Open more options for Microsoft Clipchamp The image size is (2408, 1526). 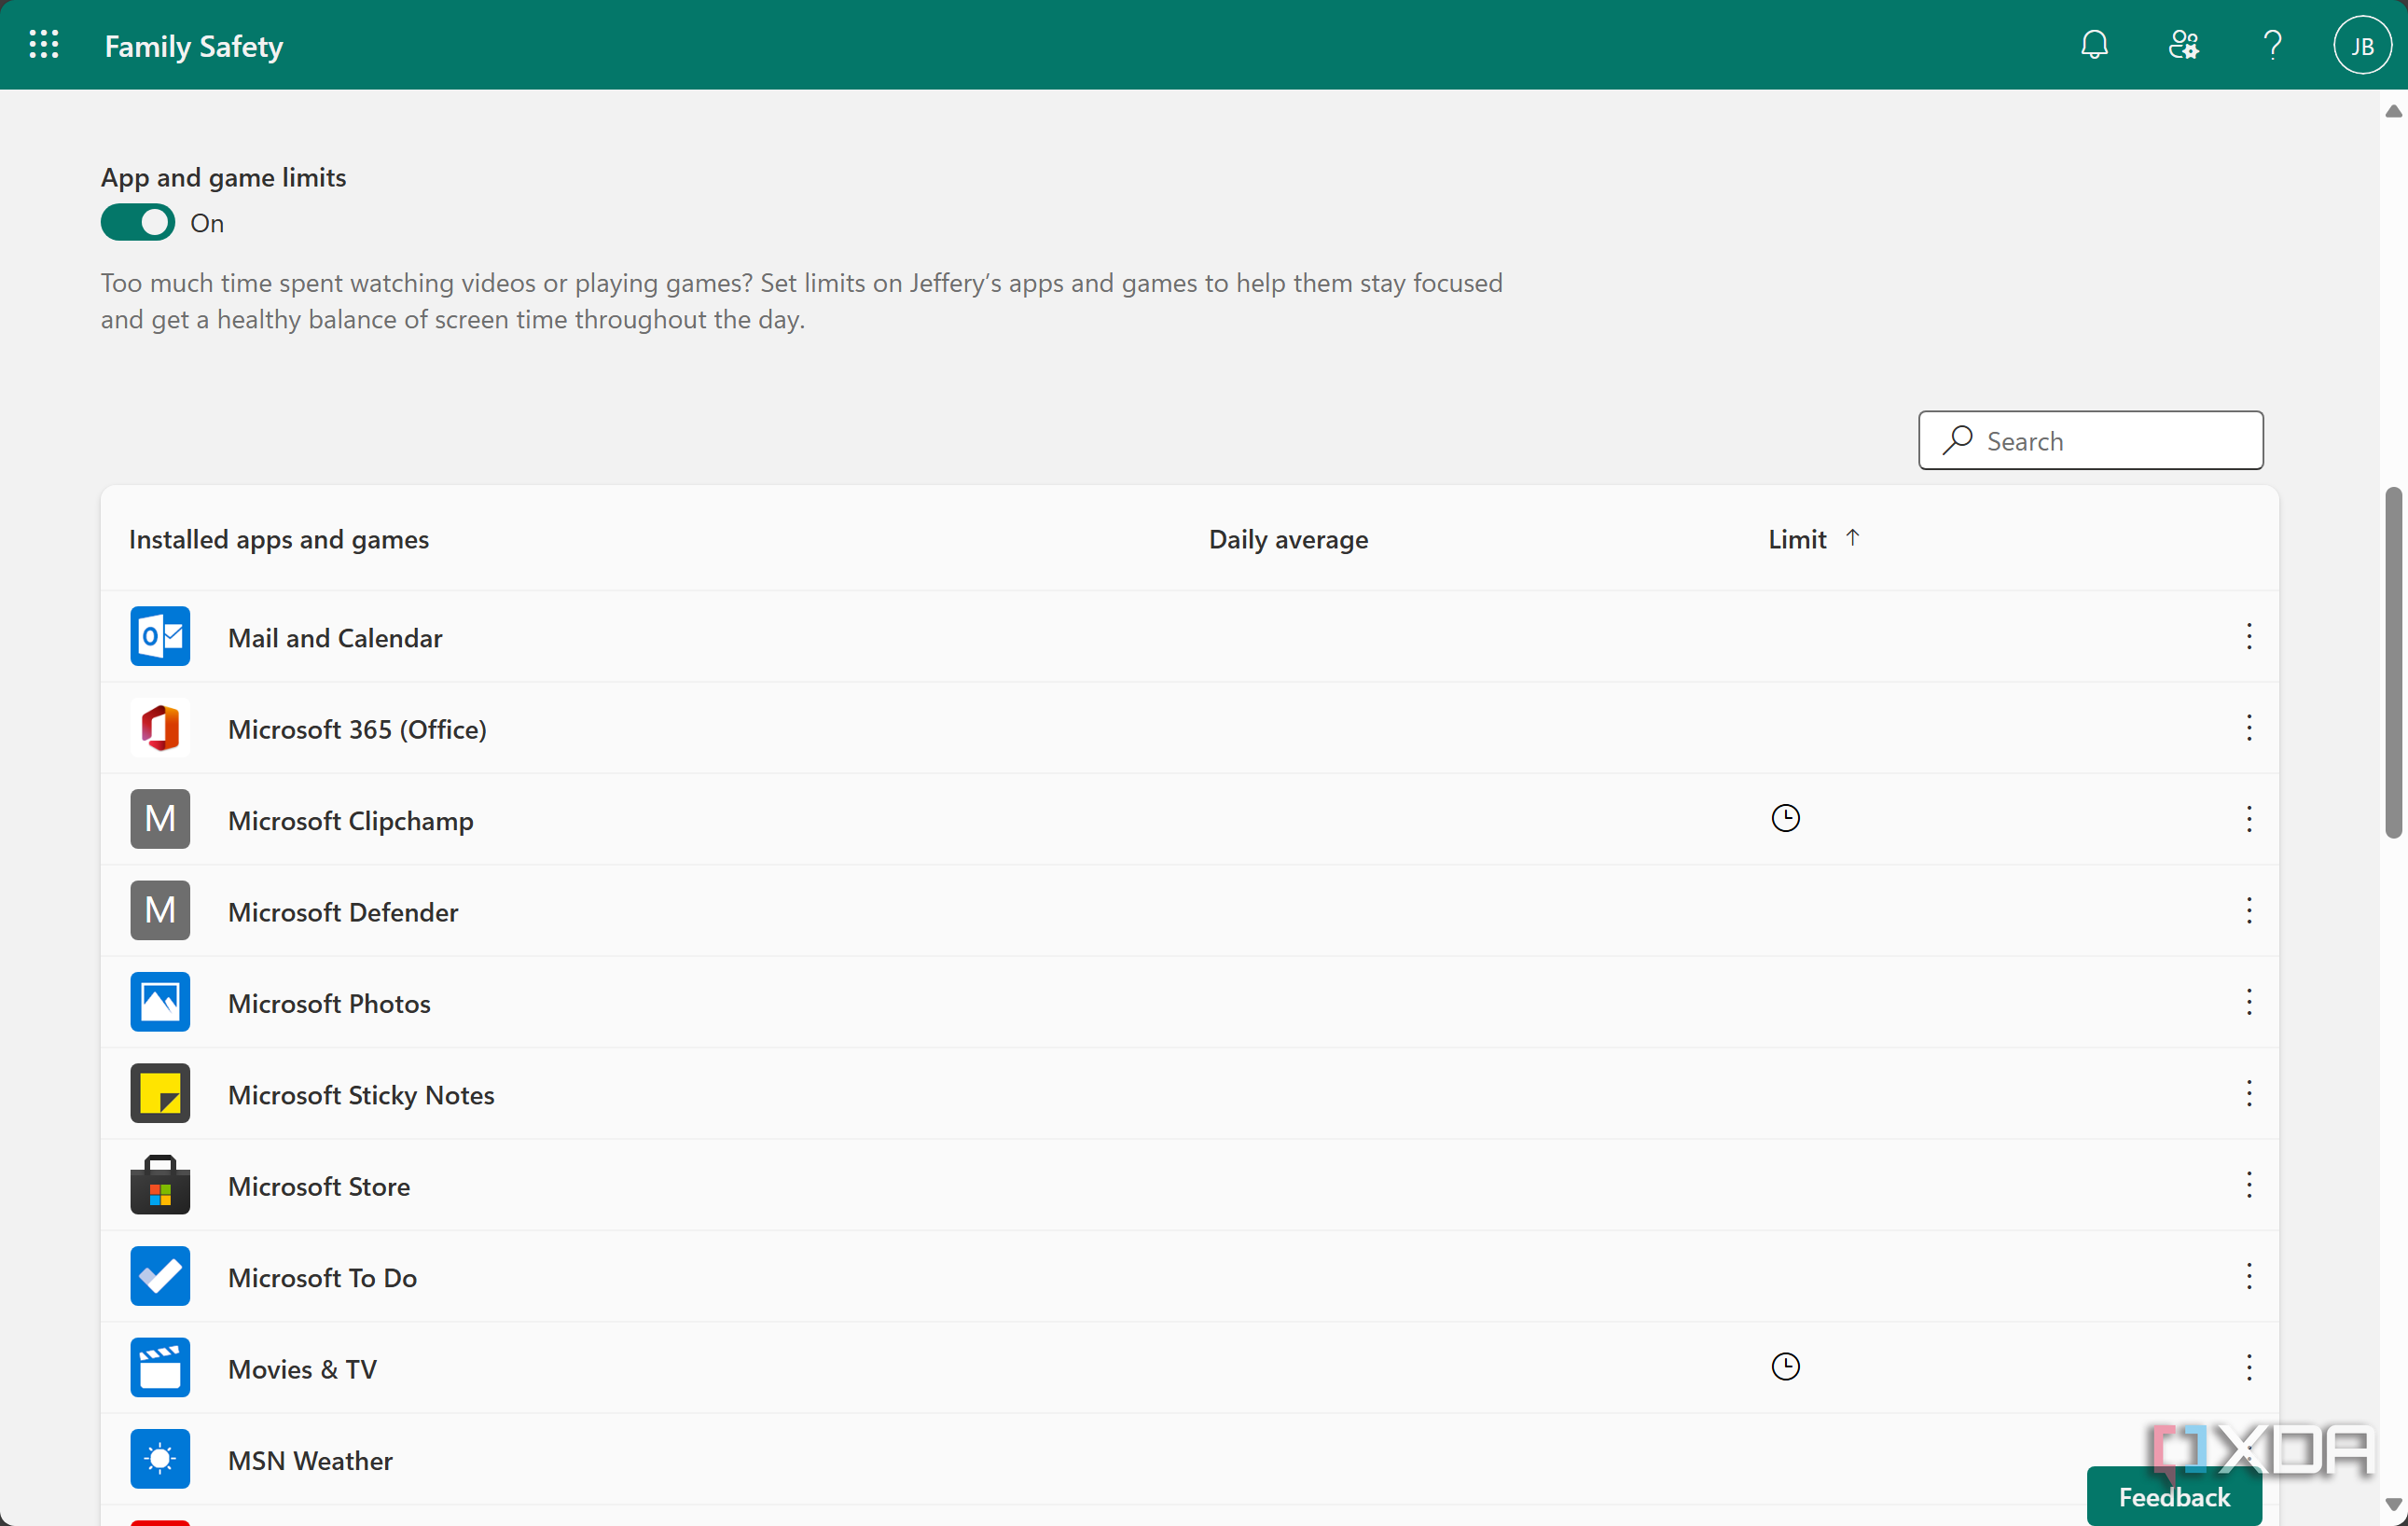click(2249, 819)
